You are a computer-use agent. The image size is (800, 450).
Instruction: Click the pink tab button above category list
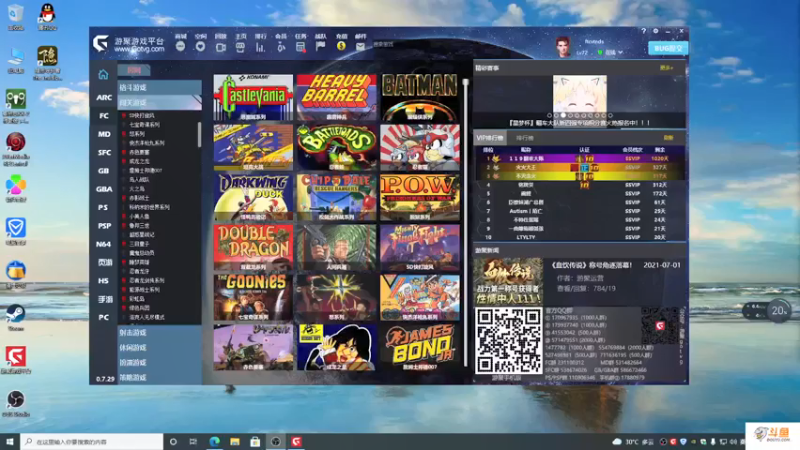pyautogui.click(x=134, y=70)
